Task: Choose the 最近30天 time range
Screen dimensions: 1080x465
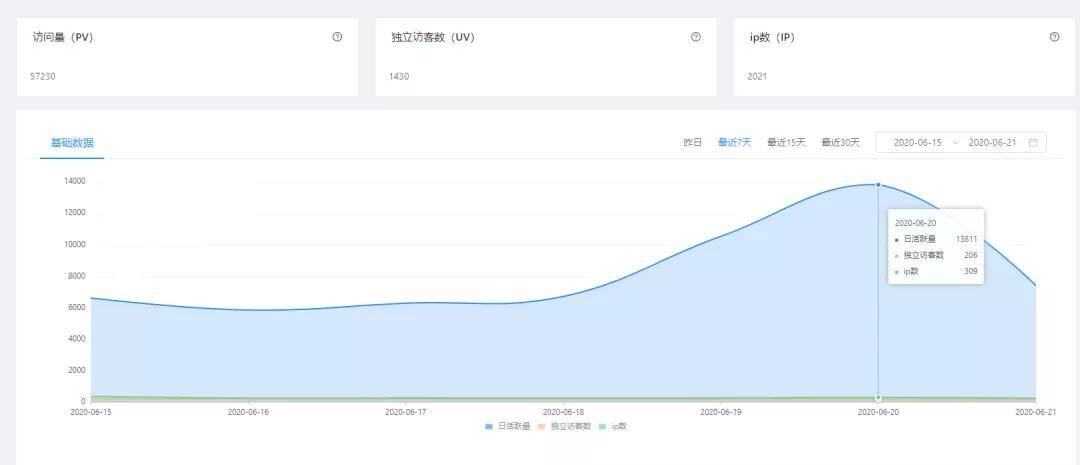Action: point(840,143)
